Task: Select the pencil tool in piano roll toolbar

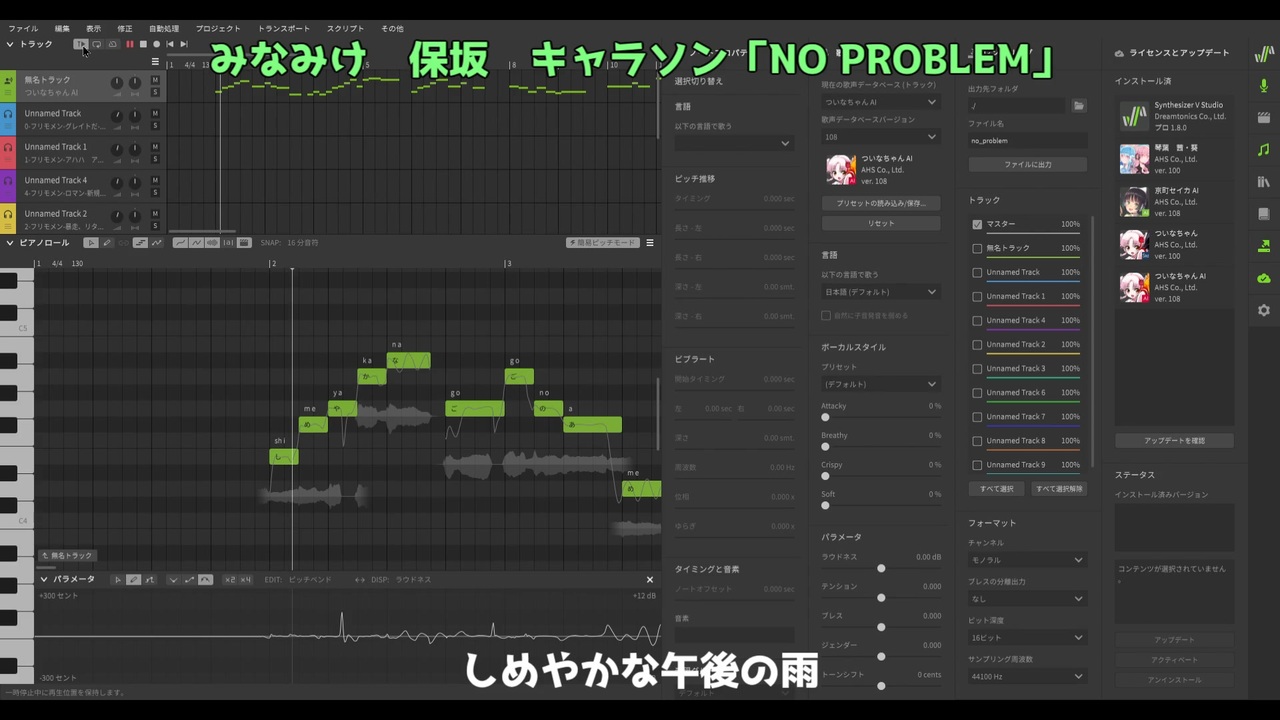Action: (106, 243)
